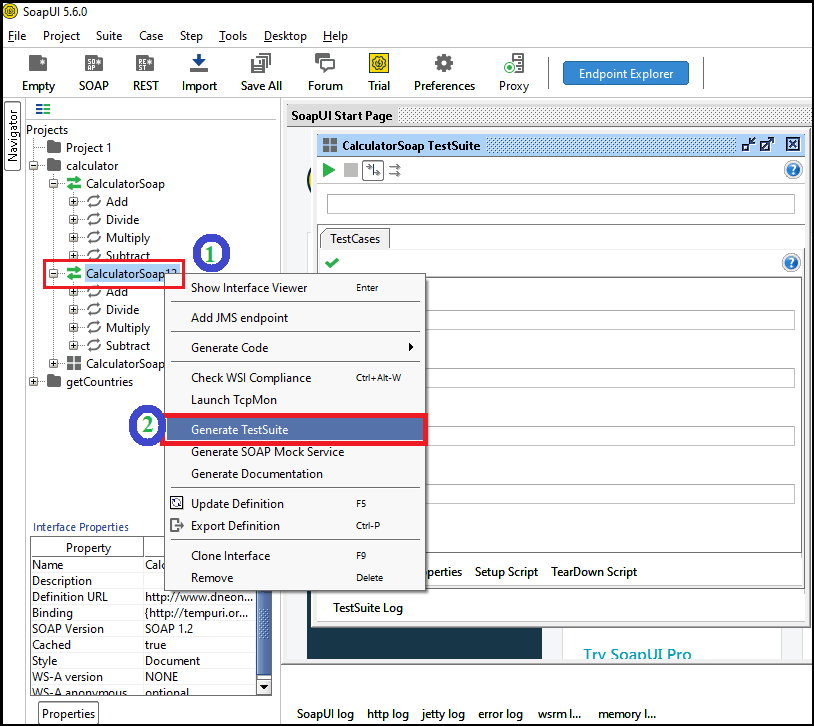Create a new REST project
This screenshot has width=814, height=726.
[145, 73]
